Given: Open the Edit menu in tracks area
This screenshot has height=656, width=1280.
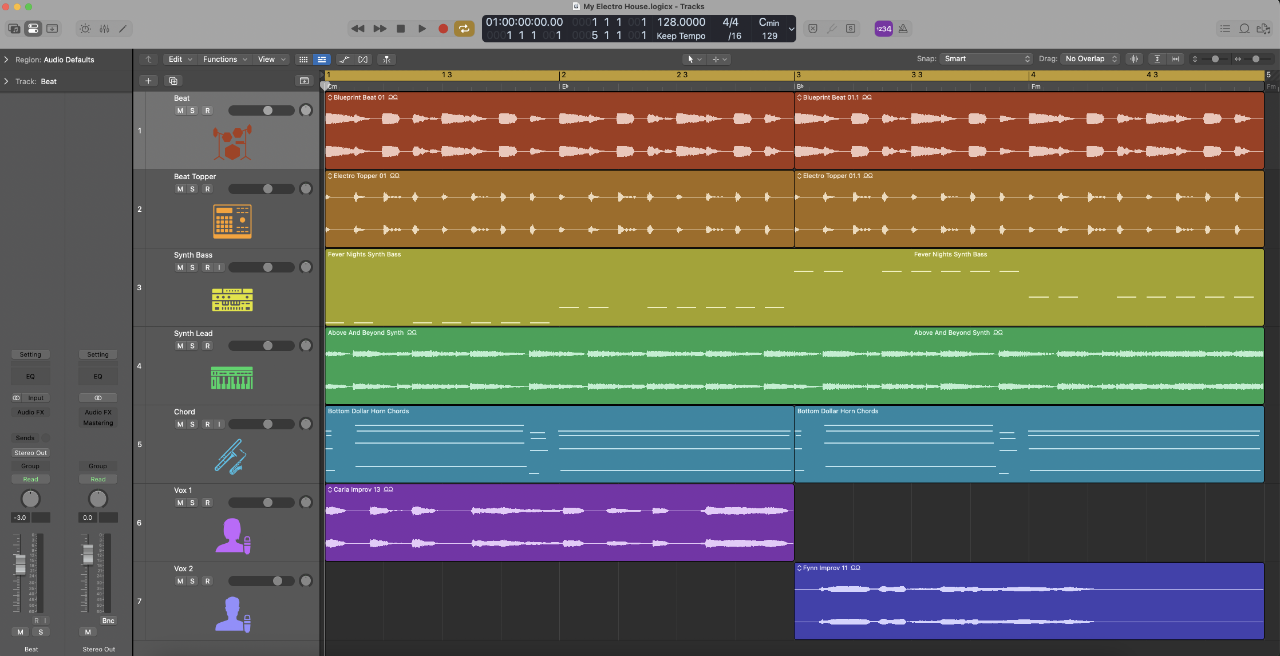Looking at the screenshot, I should click(179, 59).
